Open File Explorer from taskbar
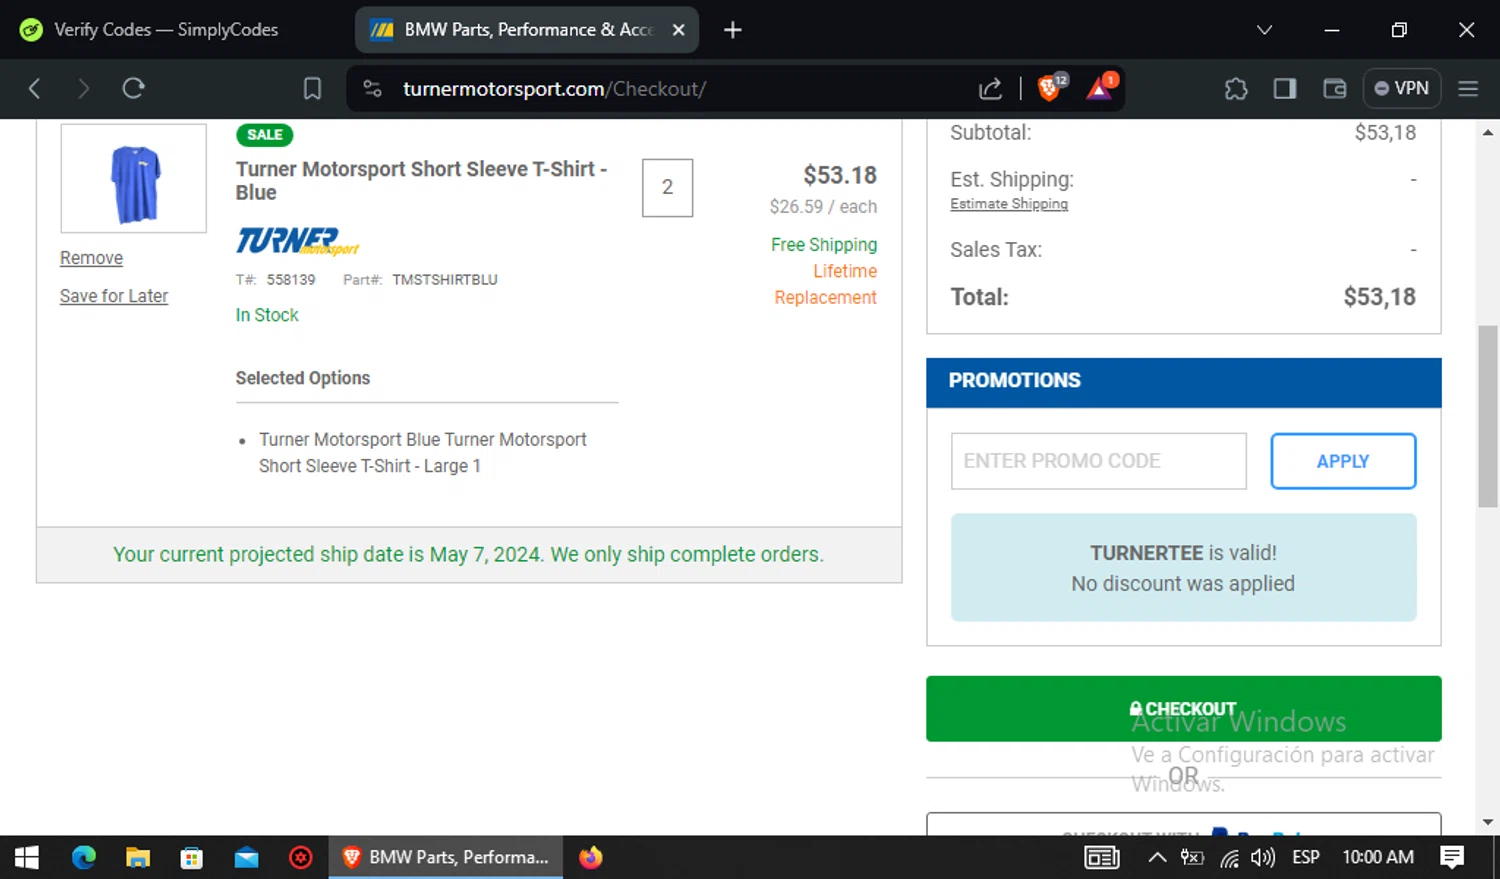The width and height of the screenshot is (1500, 879). coord(138,857)
